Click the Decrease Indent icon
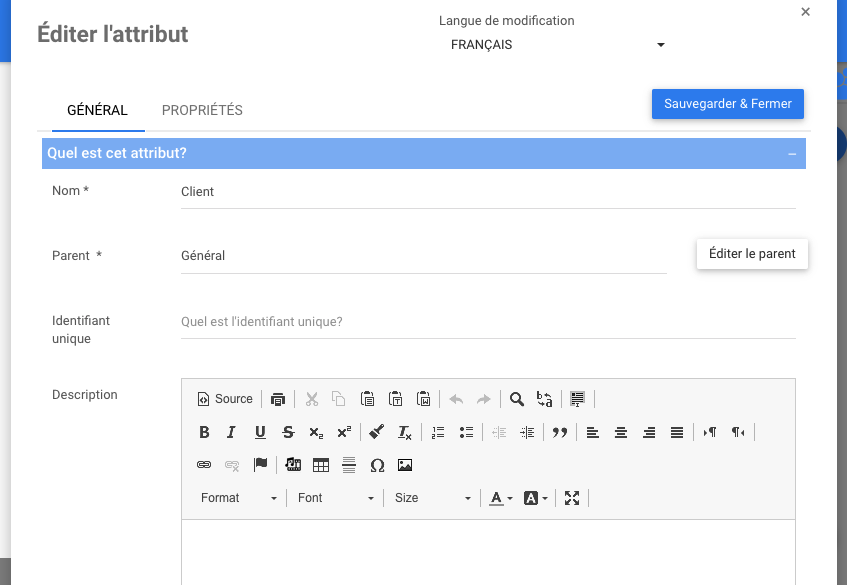The image size is (847, 585). point(499,432)
